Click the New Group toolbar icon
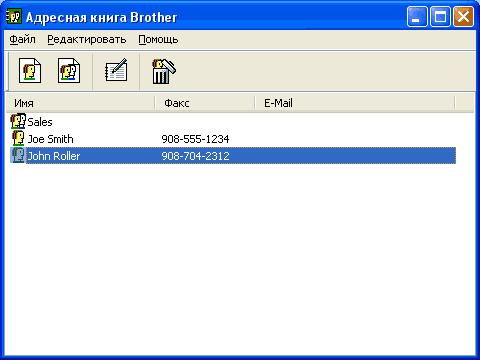480x360 pixels. [69, 71]
